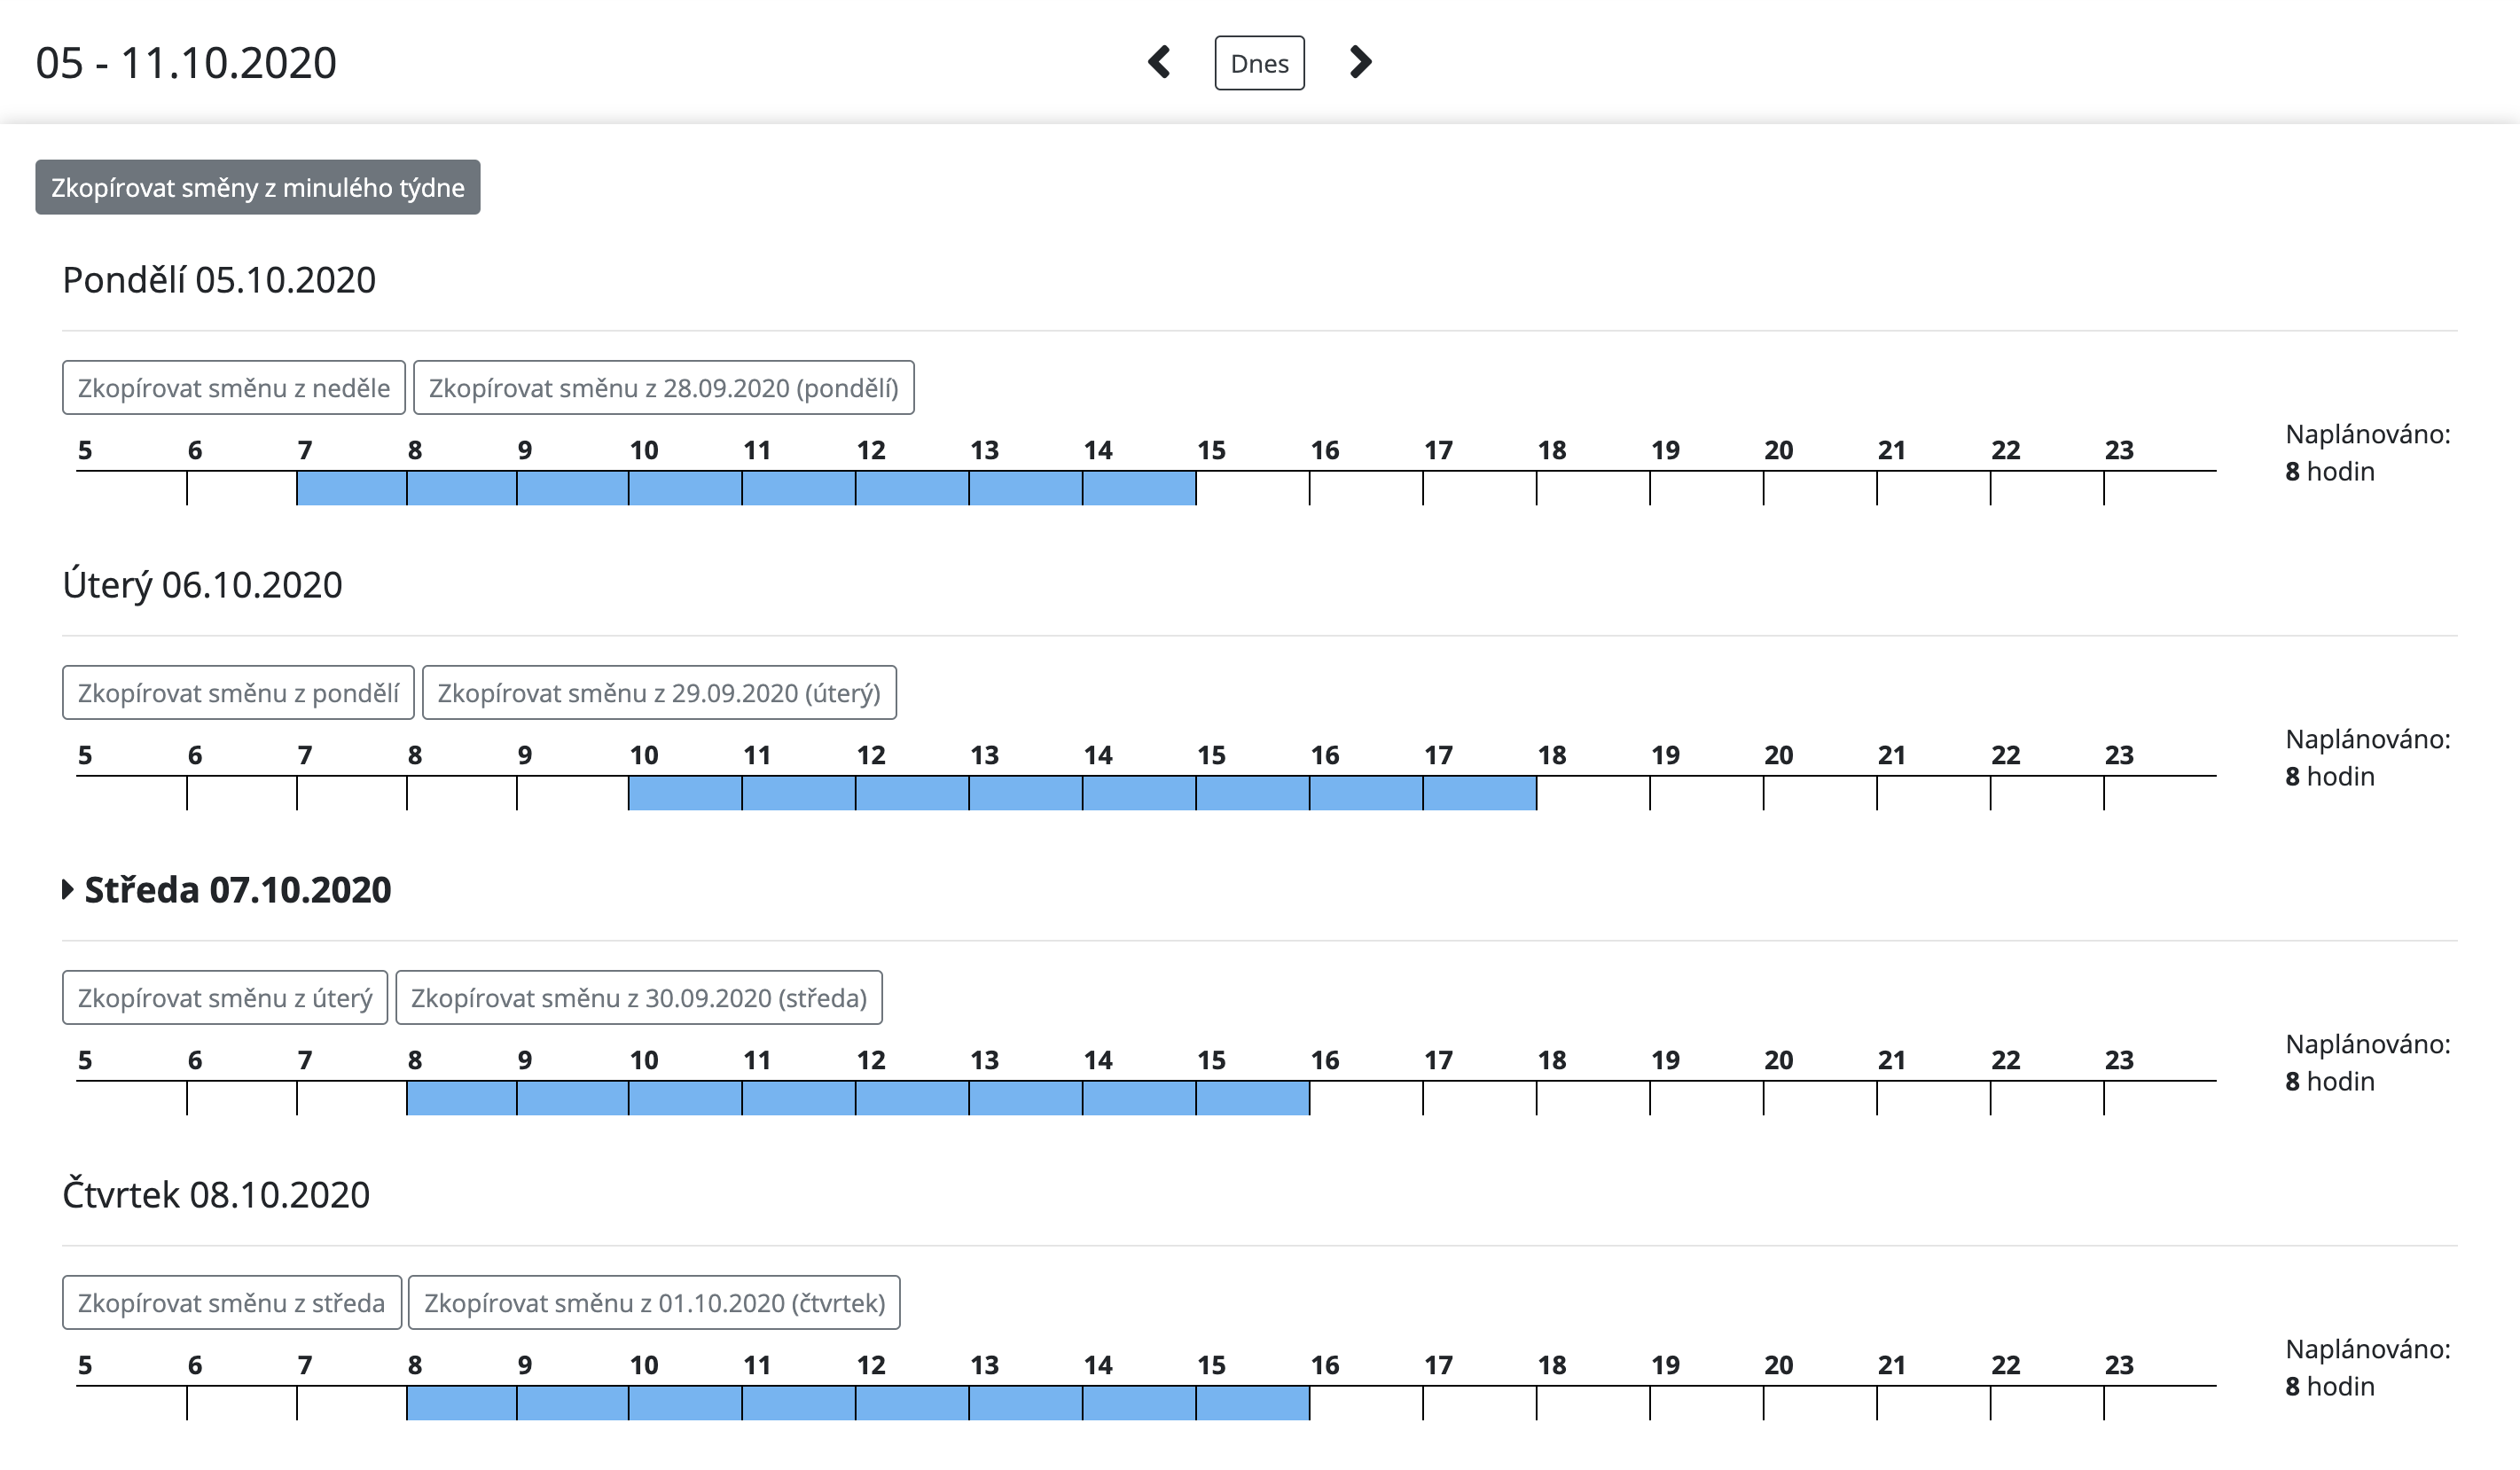
Task: Copy shift from 01.10.2020 (čtvrtek)
Action: coord(654,1303)
